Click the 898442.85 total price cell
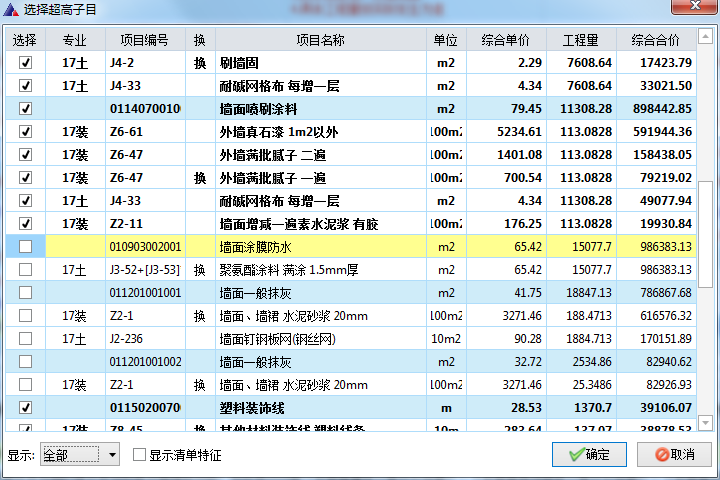The image size is (720, 480). (656, 108)
